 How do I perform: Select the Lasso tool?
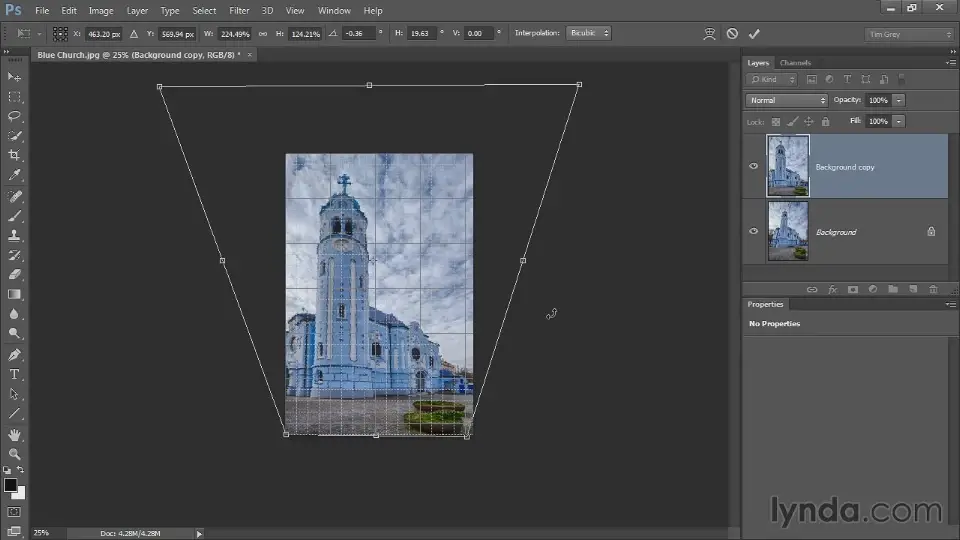pyautogui.click(x=15, y=116)
